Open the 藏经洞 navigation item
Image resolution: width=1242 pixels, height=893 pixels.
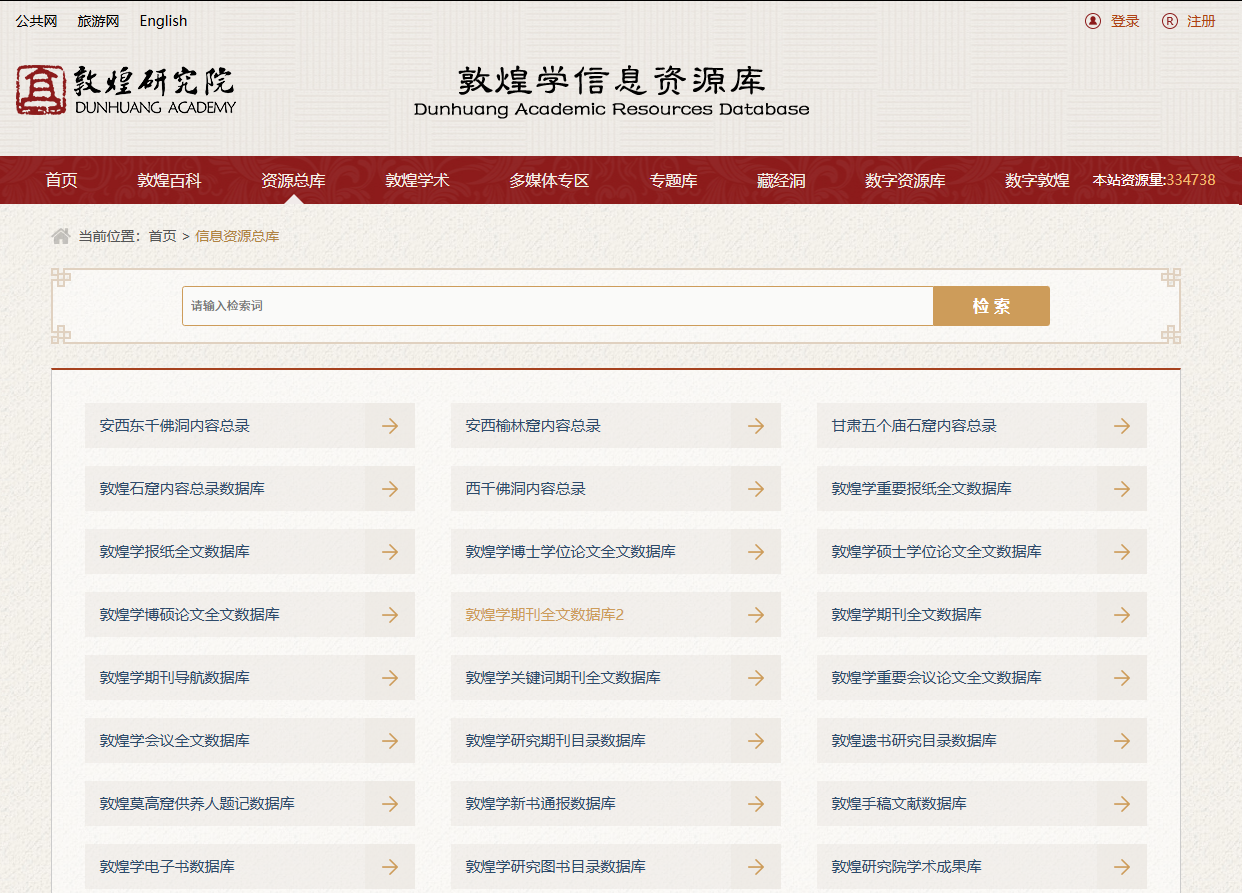click(781, 181)
